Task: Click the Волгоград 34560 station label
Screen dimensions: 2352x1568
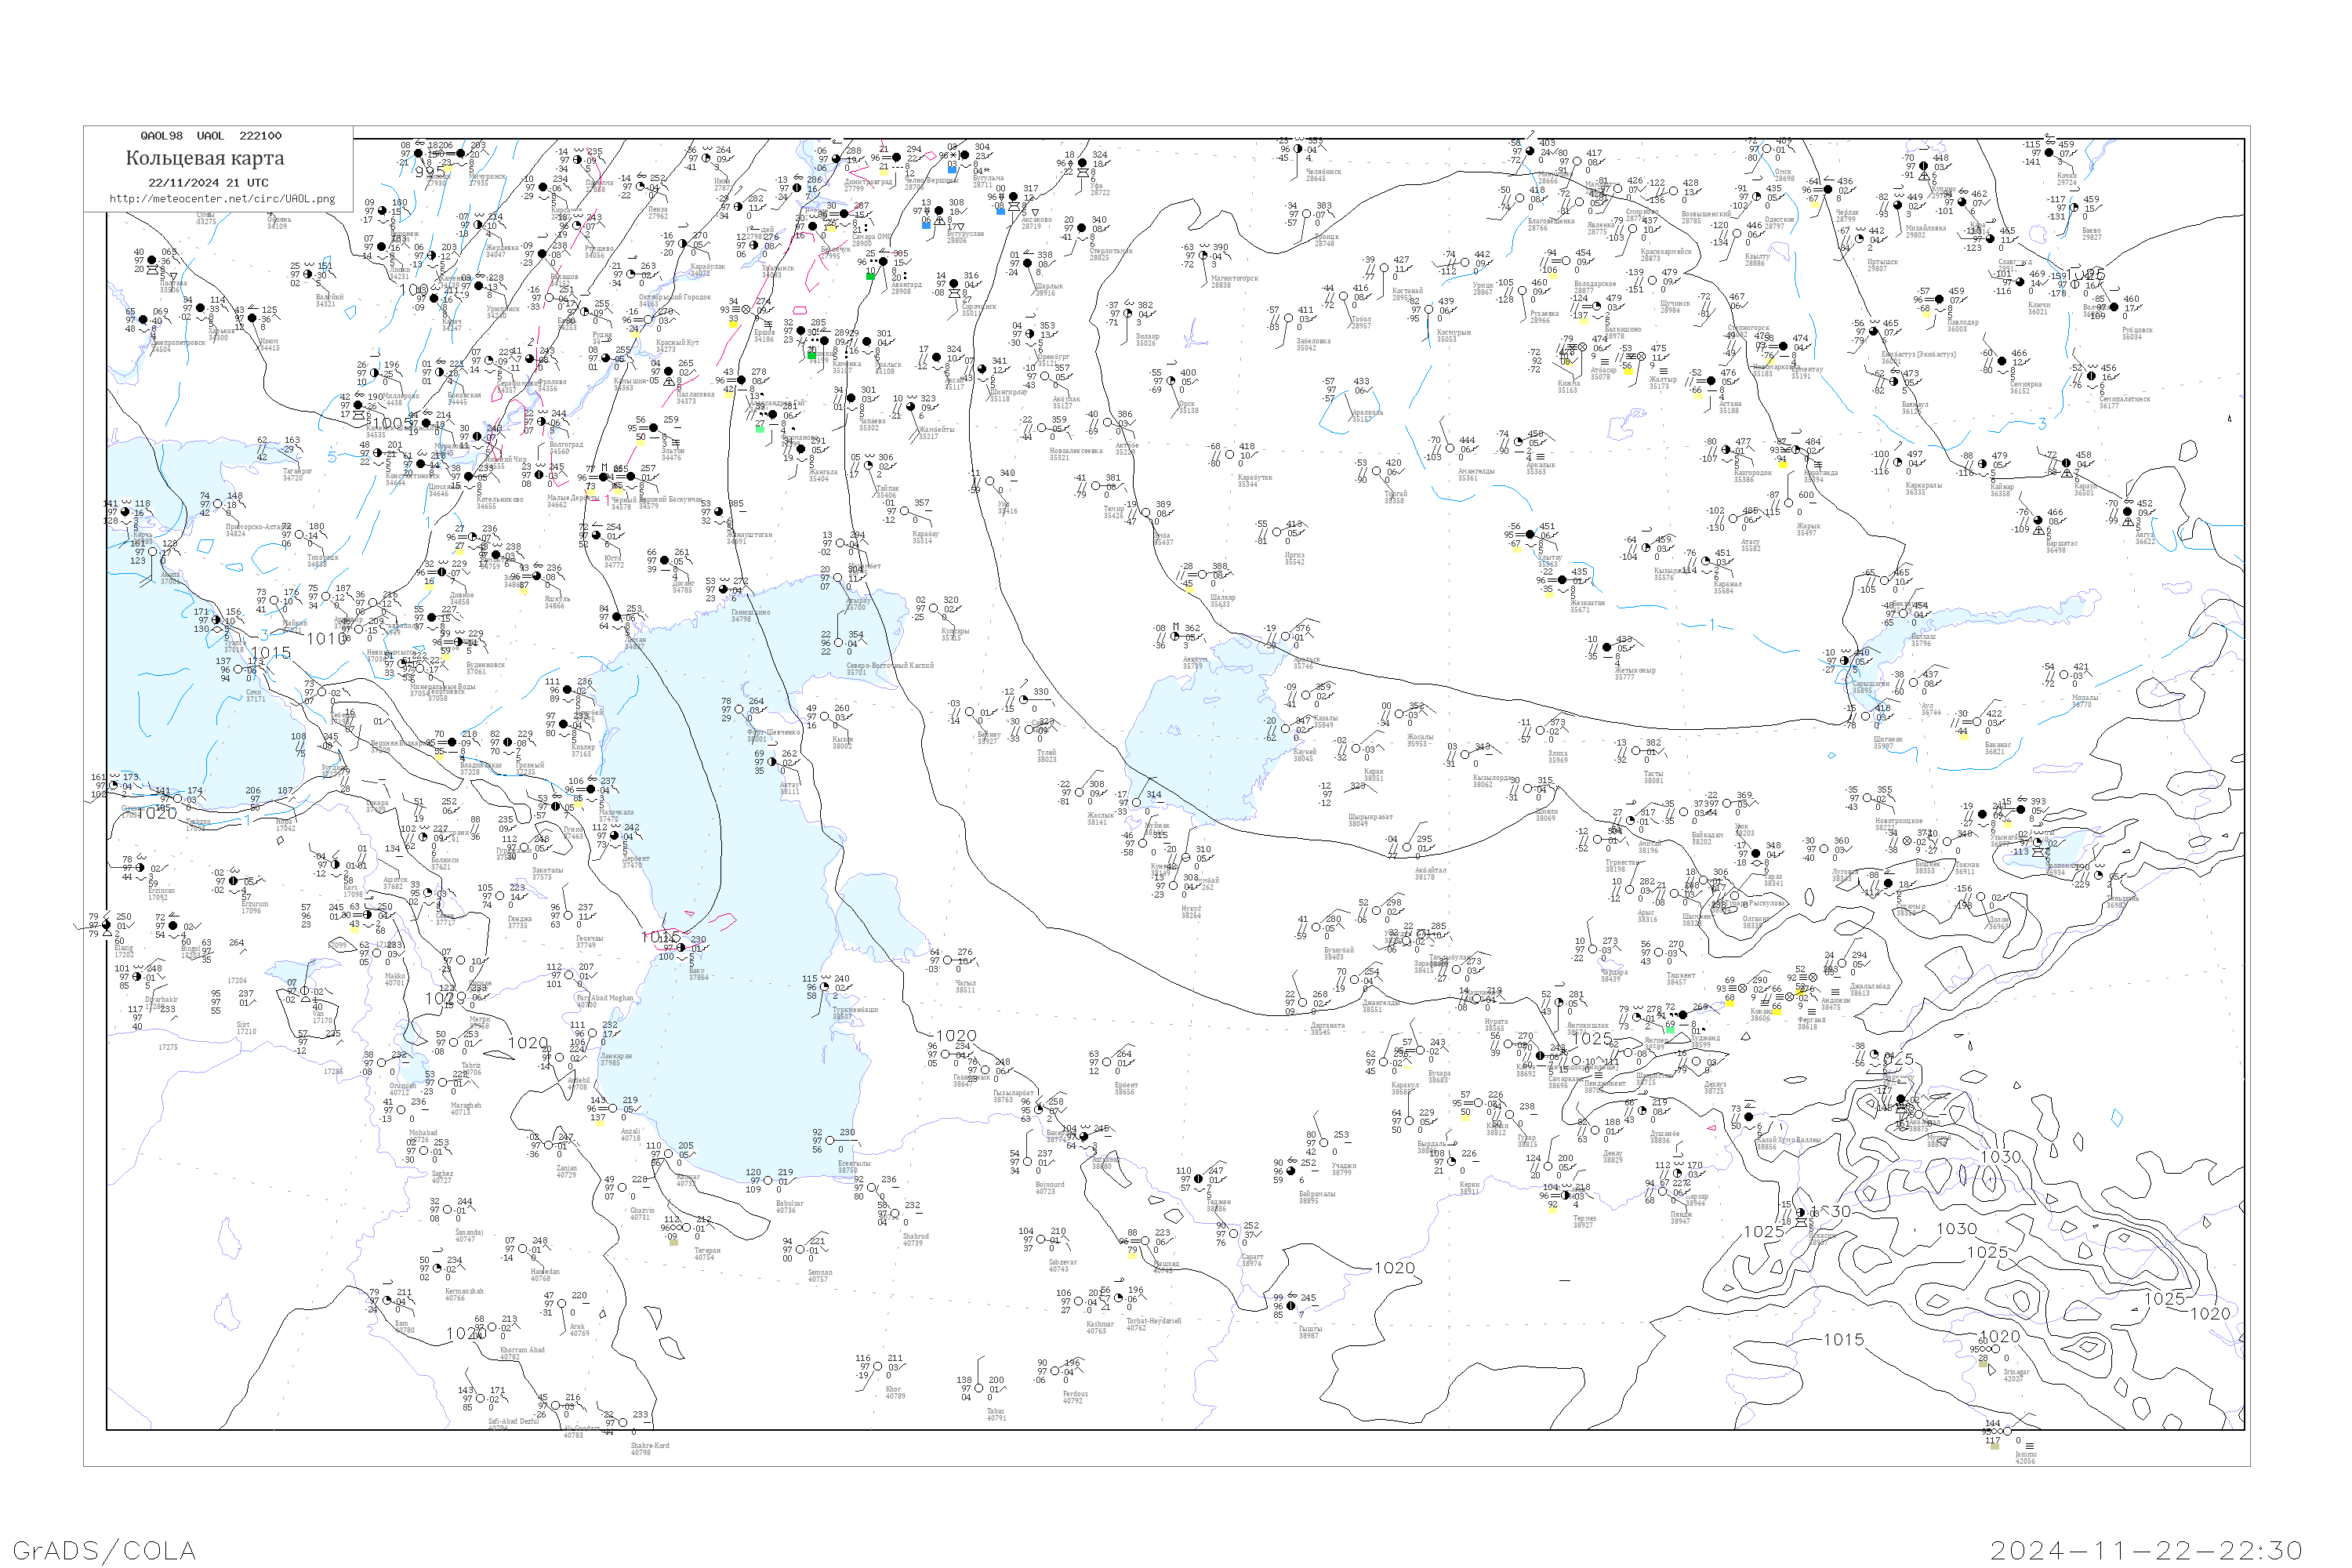Action: click(566, 448)
